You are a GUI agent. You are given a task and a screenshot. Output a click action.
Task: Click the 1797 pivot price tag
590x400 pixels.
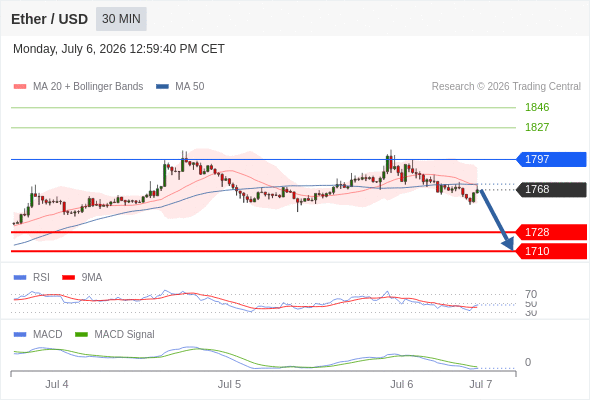[x=551, y=159]
